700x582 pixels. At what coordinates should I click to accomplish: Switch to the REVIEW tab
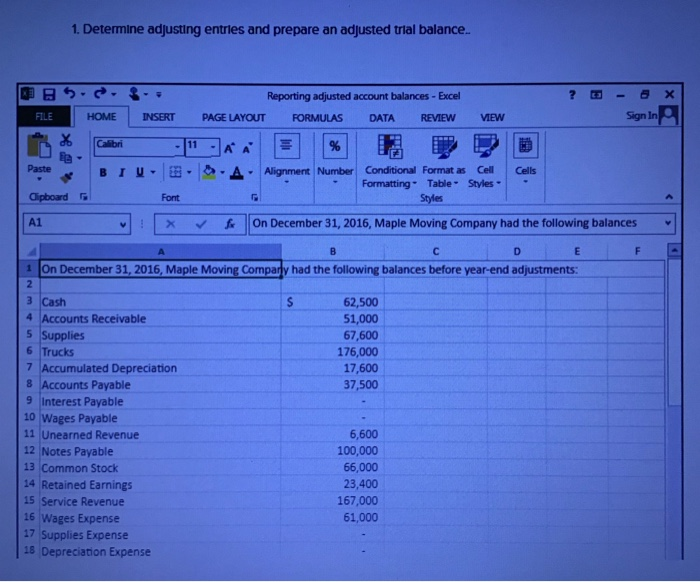pyautogui.click(x=438, y=118)
